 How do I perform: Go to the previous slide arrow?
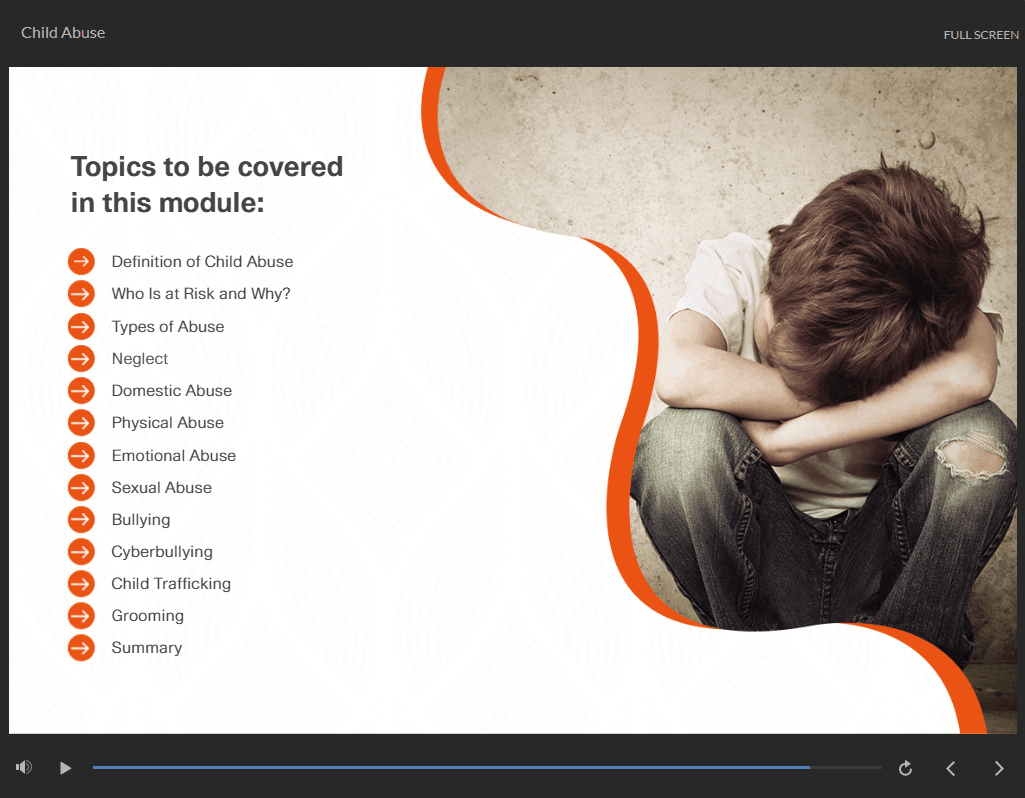click(951, 768)
